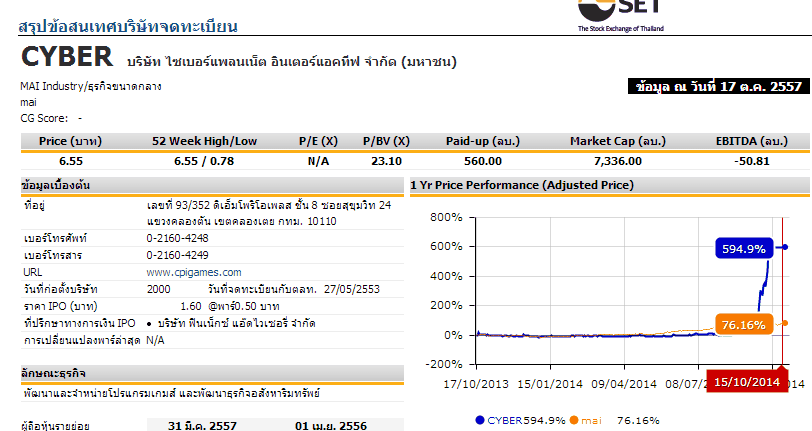The height and width of the screenshot is (431, 812).
Task: Click the 800% chart axis label
Action: click(x=446, y=217)
